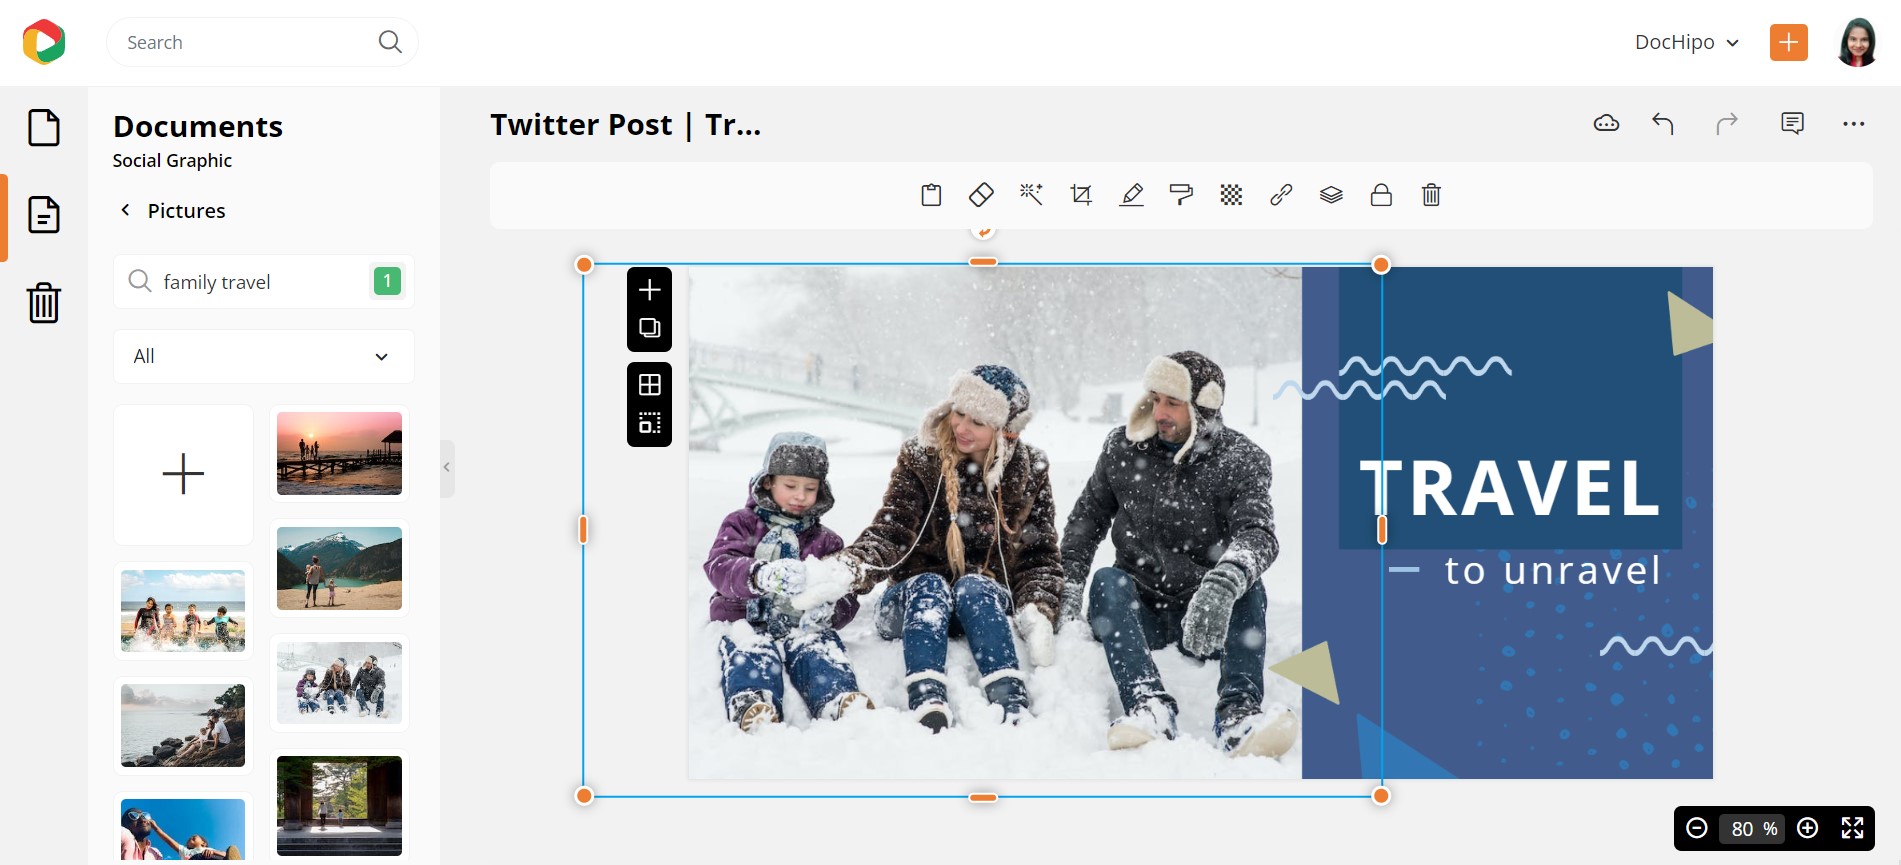Click the orange create new plus button
Screen dimensions: 1901x865
pos(1789,42)
